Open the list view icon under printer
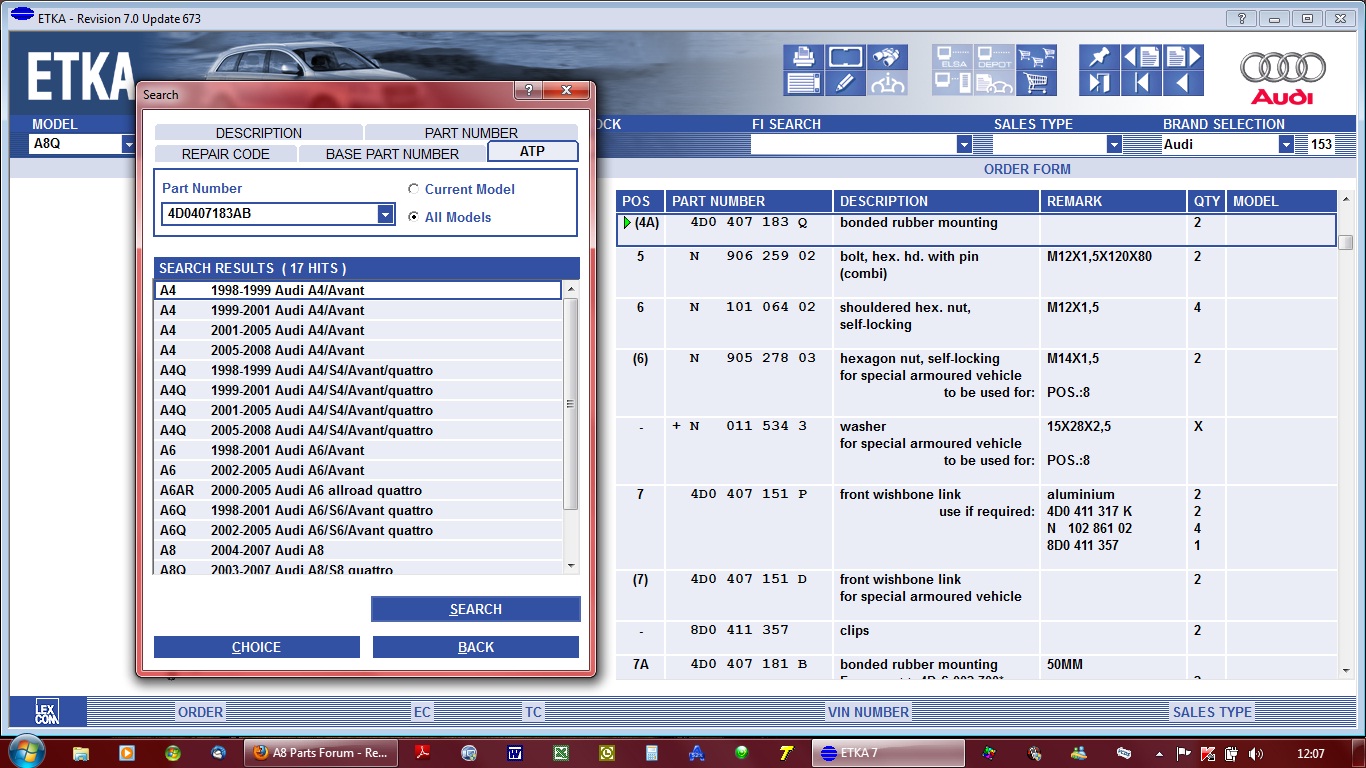 tap(803, 83)
